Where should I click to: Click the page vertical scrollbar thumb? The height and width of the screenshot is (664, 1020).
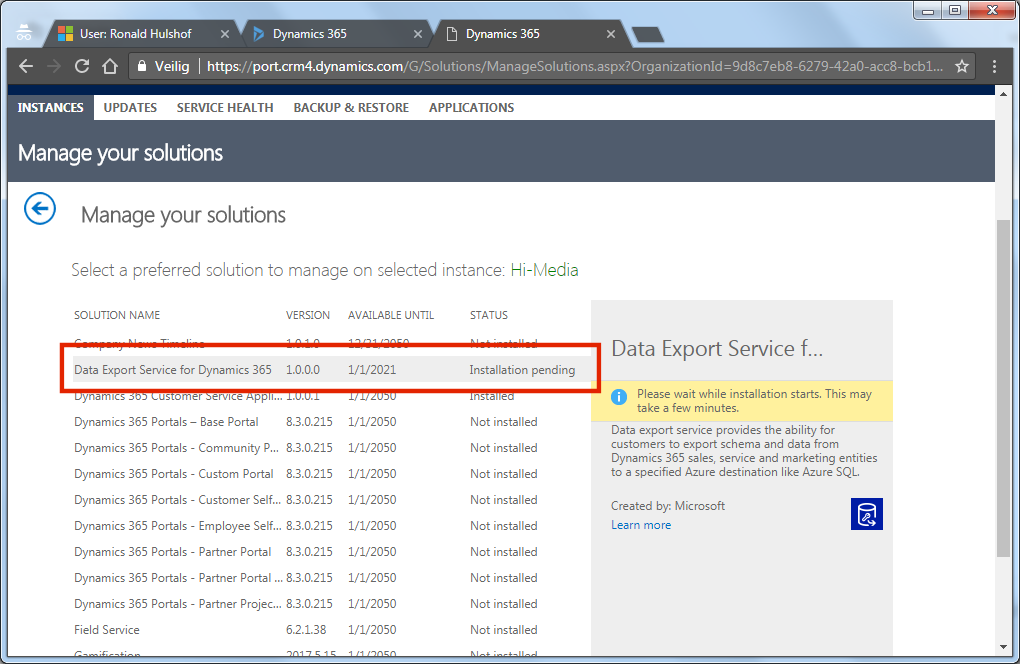point(1003,388)
